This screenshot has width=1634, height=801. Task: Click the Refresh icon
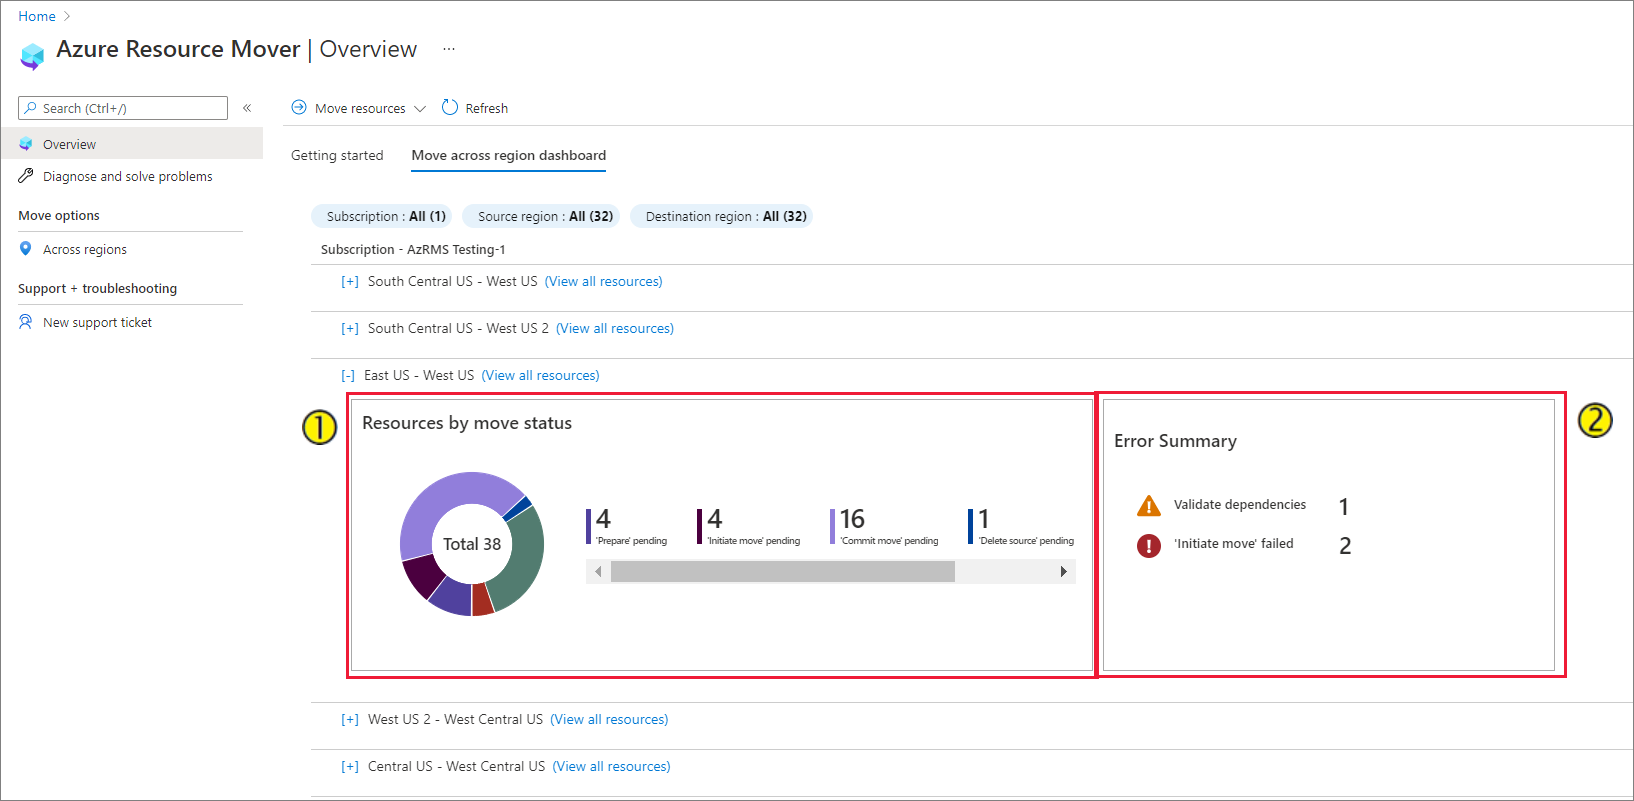tap(450, 107)
